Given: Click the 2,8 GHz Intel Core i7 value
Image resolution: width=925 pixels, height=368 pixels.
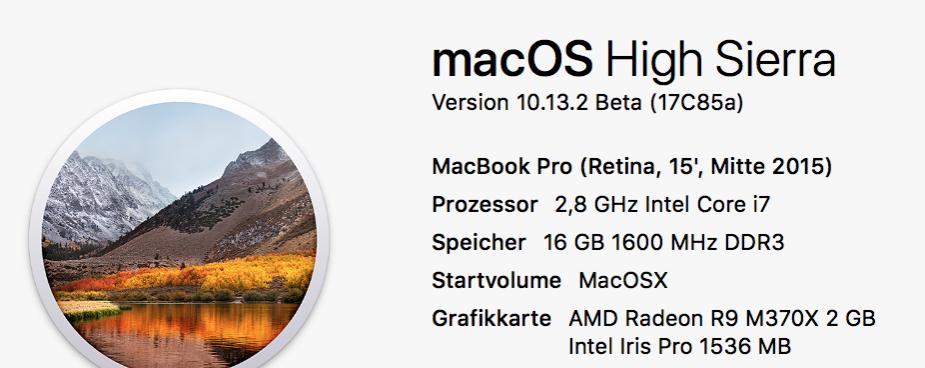Looking at the screenshot, I should tap(662, 205).
